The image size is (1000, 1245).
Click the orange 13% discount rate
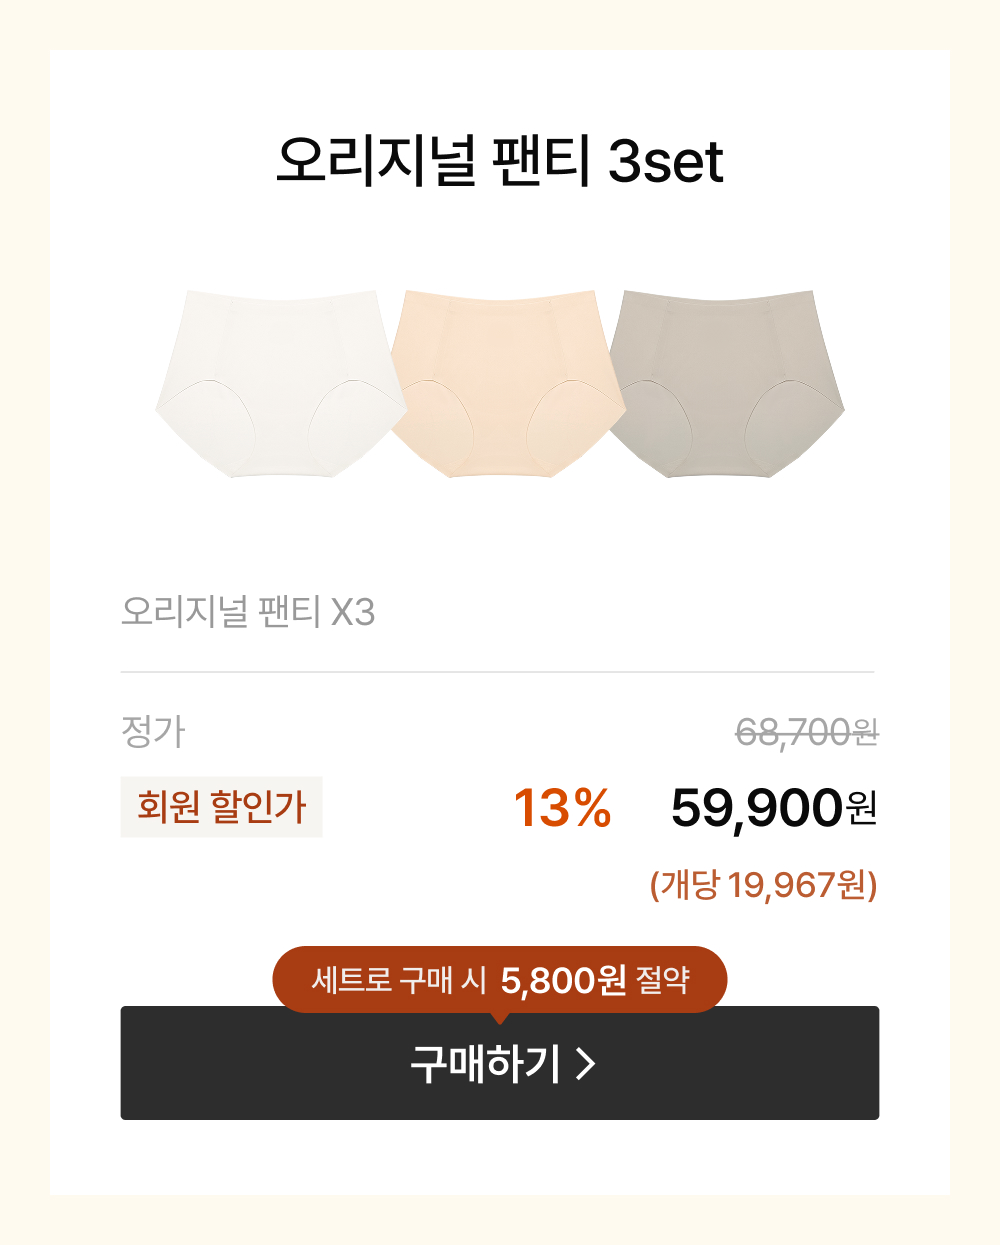tap(562, 808)
